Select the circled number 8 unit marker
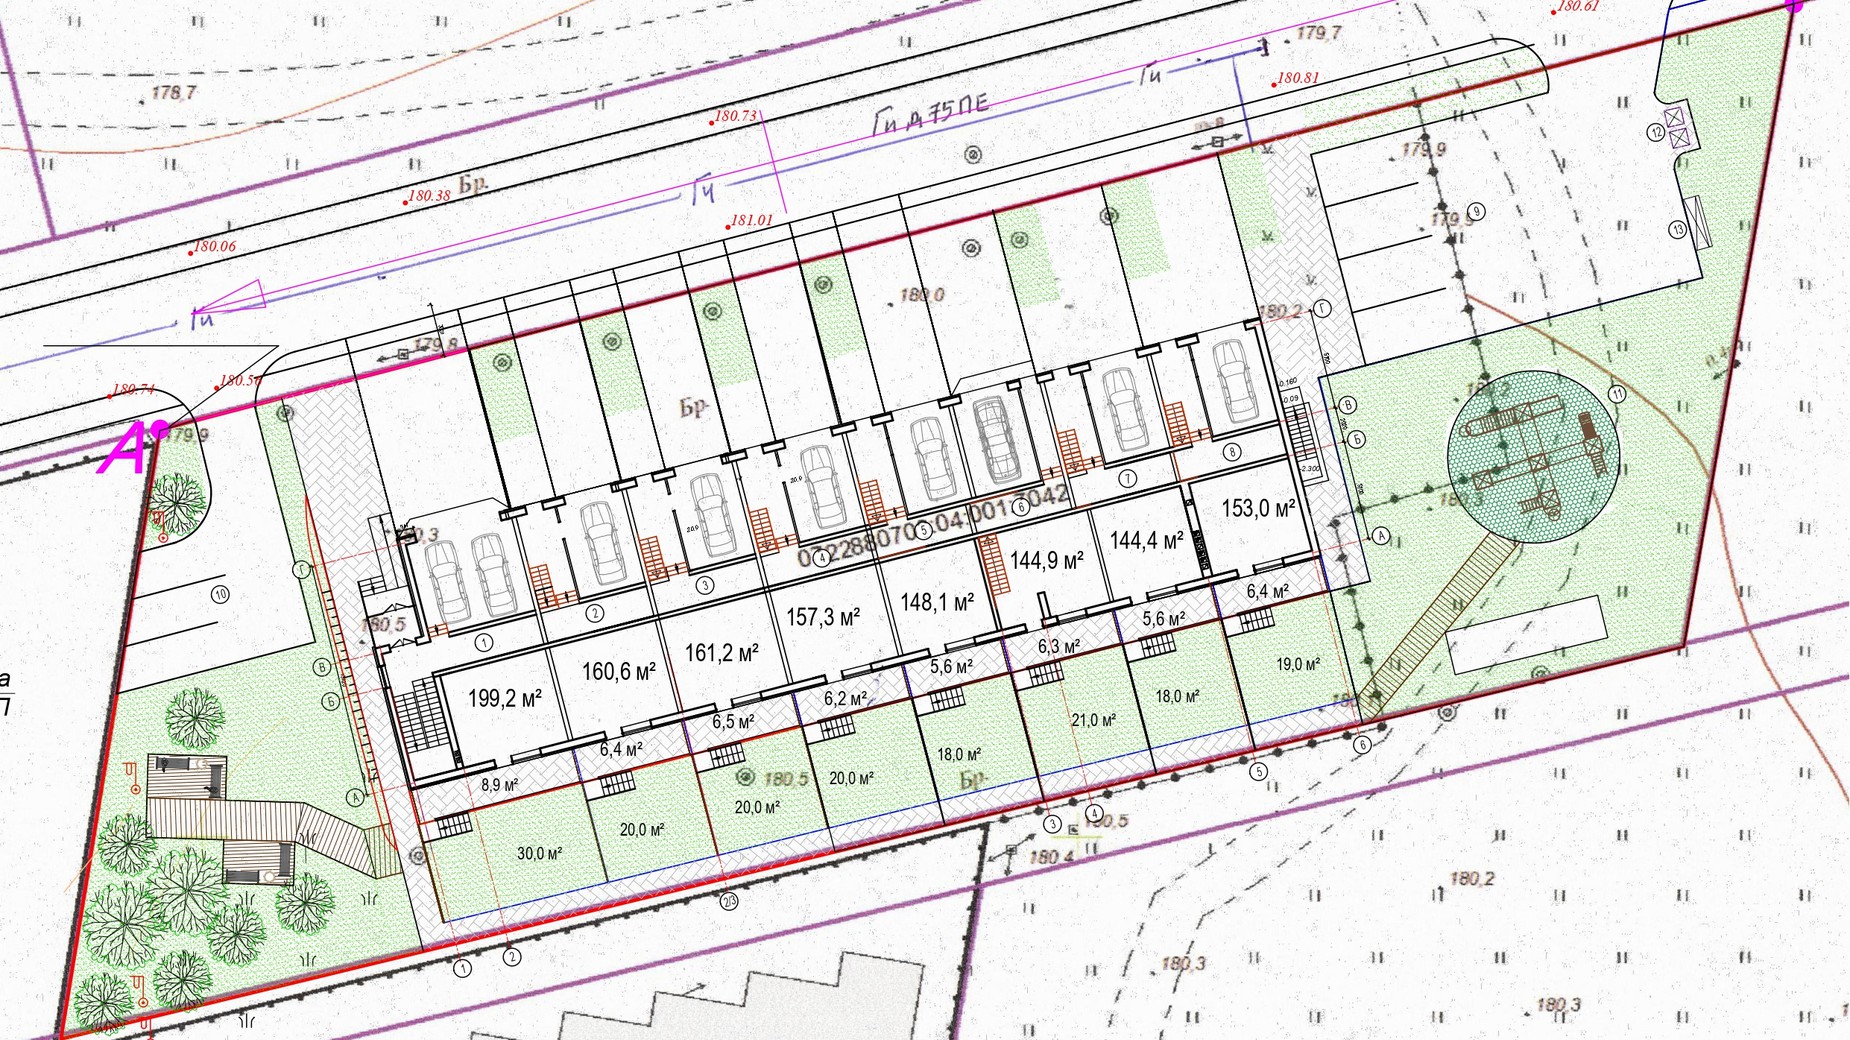Screen dimensions: 1850x1040 1232,452
